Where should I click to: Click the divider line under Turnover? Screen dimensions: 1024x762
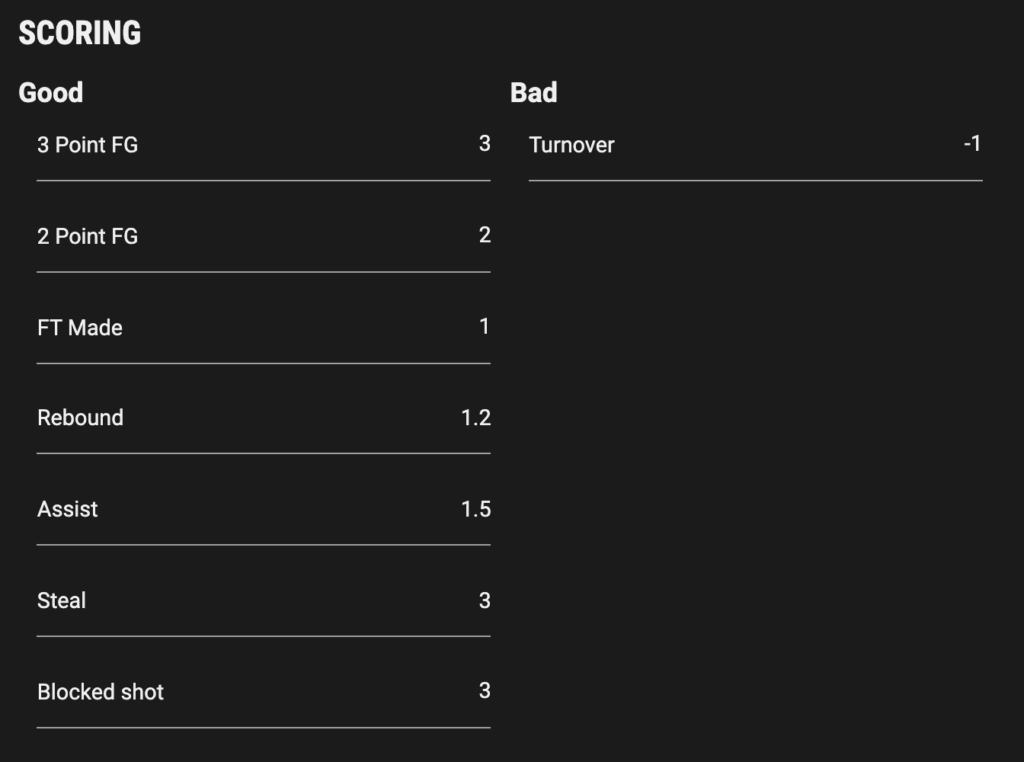click(x=756, y=180)
